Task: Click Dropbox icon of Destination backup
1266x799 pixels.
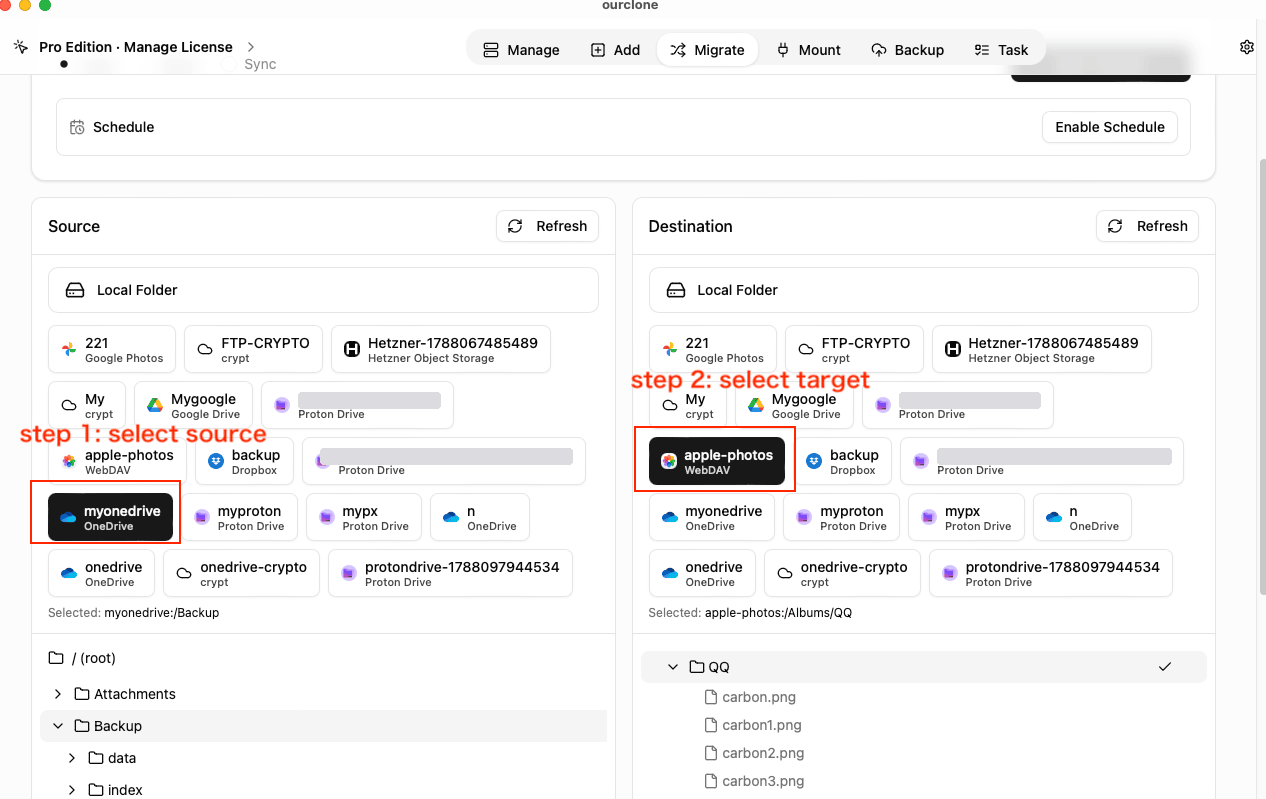Action: [814, 461]
